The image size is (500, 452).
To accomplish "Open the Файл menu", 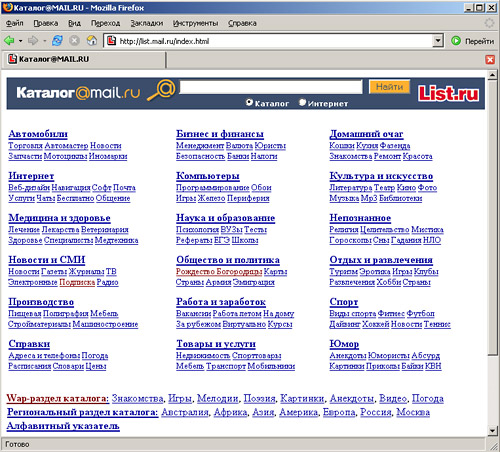I will coord(15,23).
